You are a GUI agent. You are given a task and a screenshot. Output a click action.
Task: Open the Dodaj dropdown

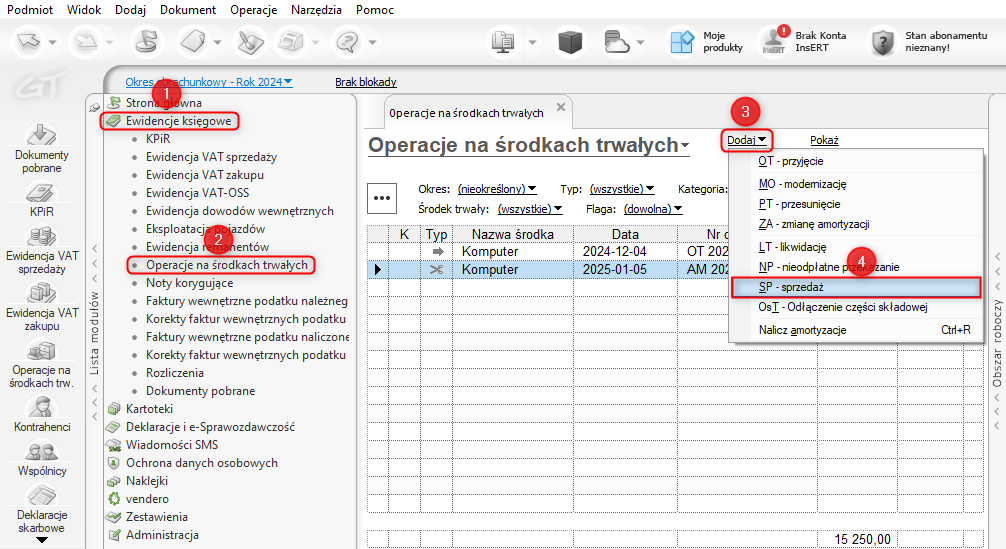pyautogui.click(x=746, y=140)
